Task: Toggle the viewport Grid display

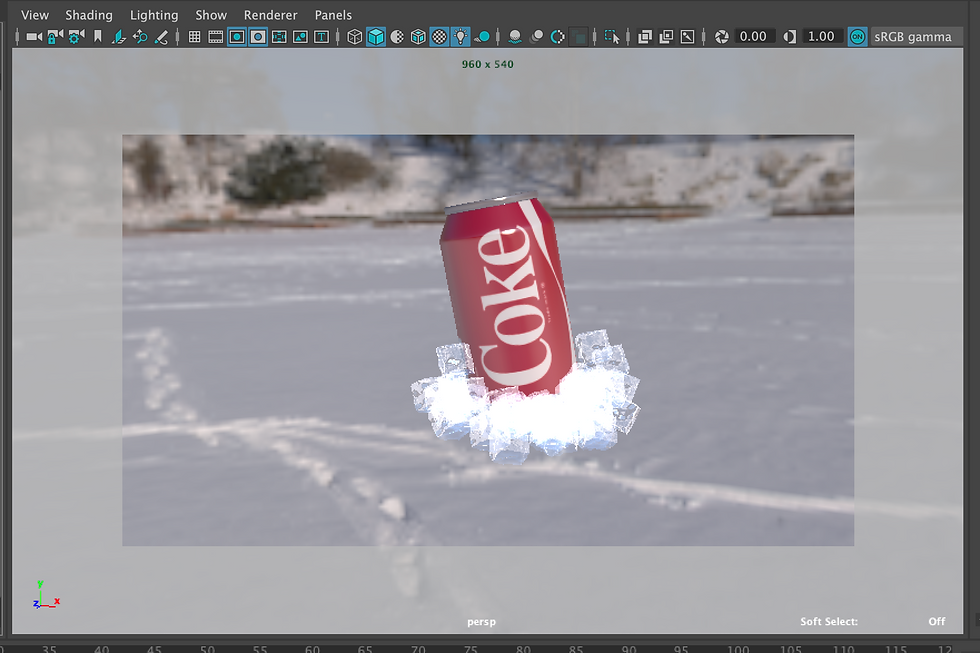Action: [194, 37]
